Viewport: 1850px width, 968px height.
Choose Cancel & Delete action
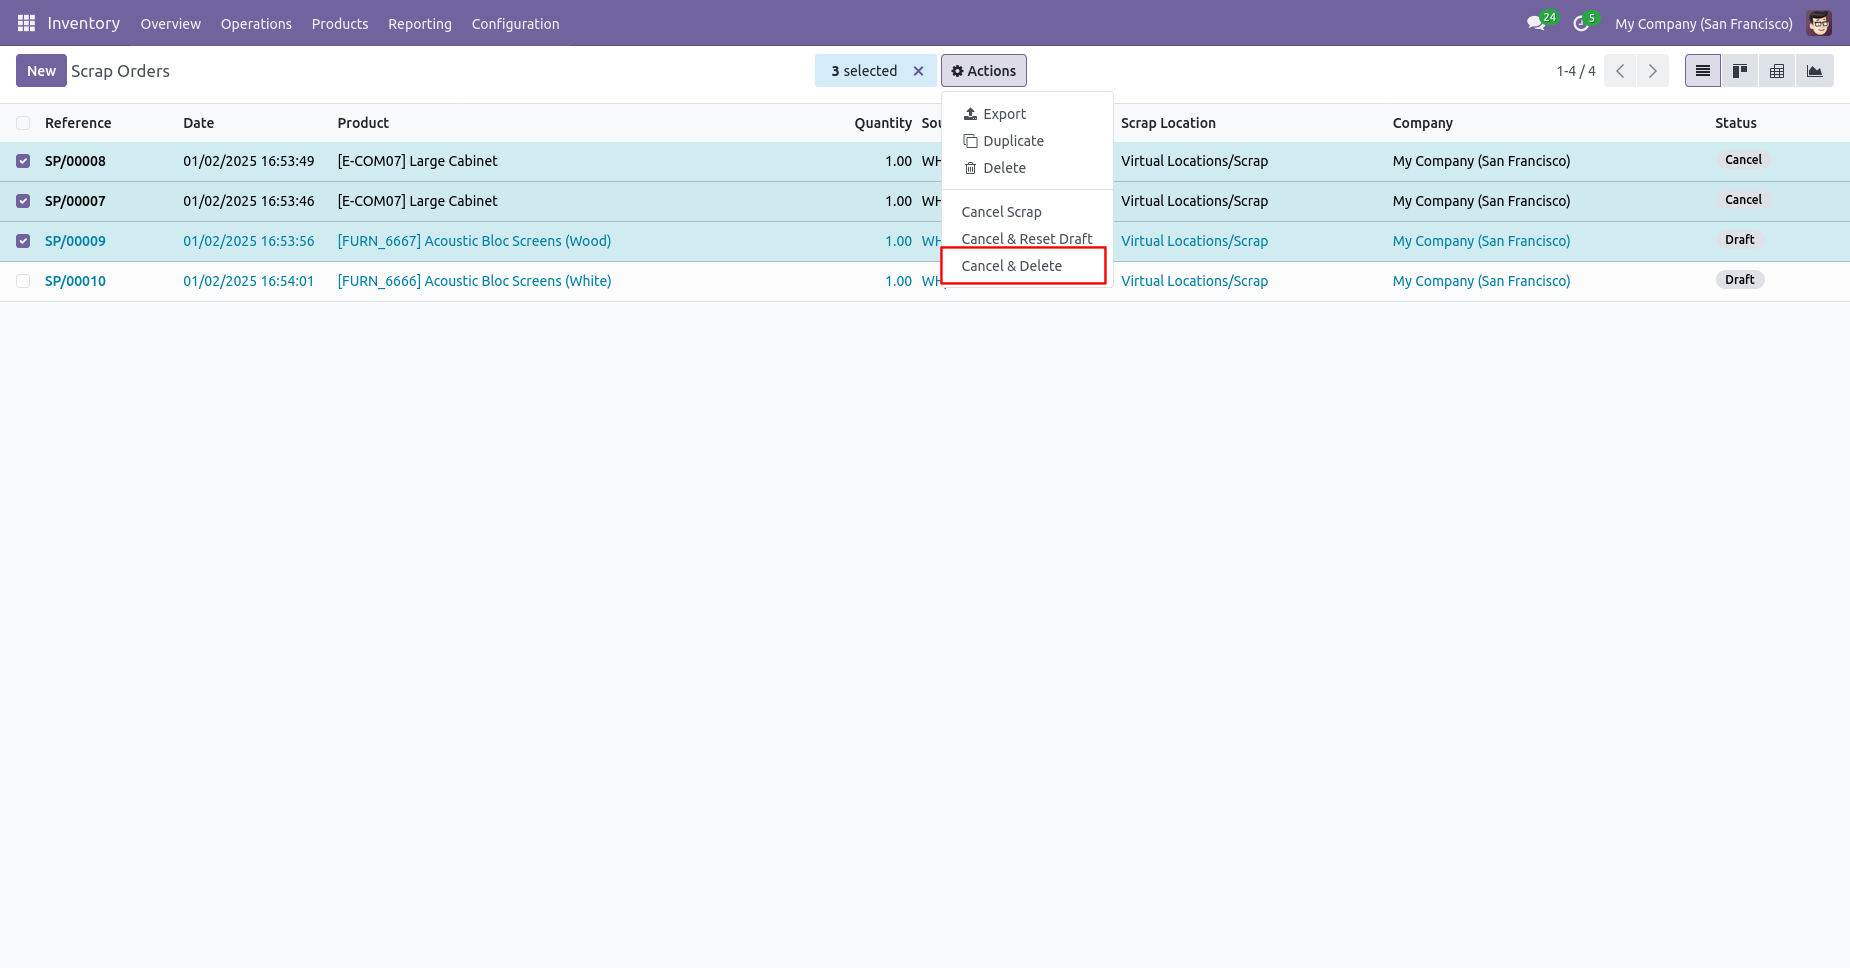pyautogui.click(x=1027, y=266)
